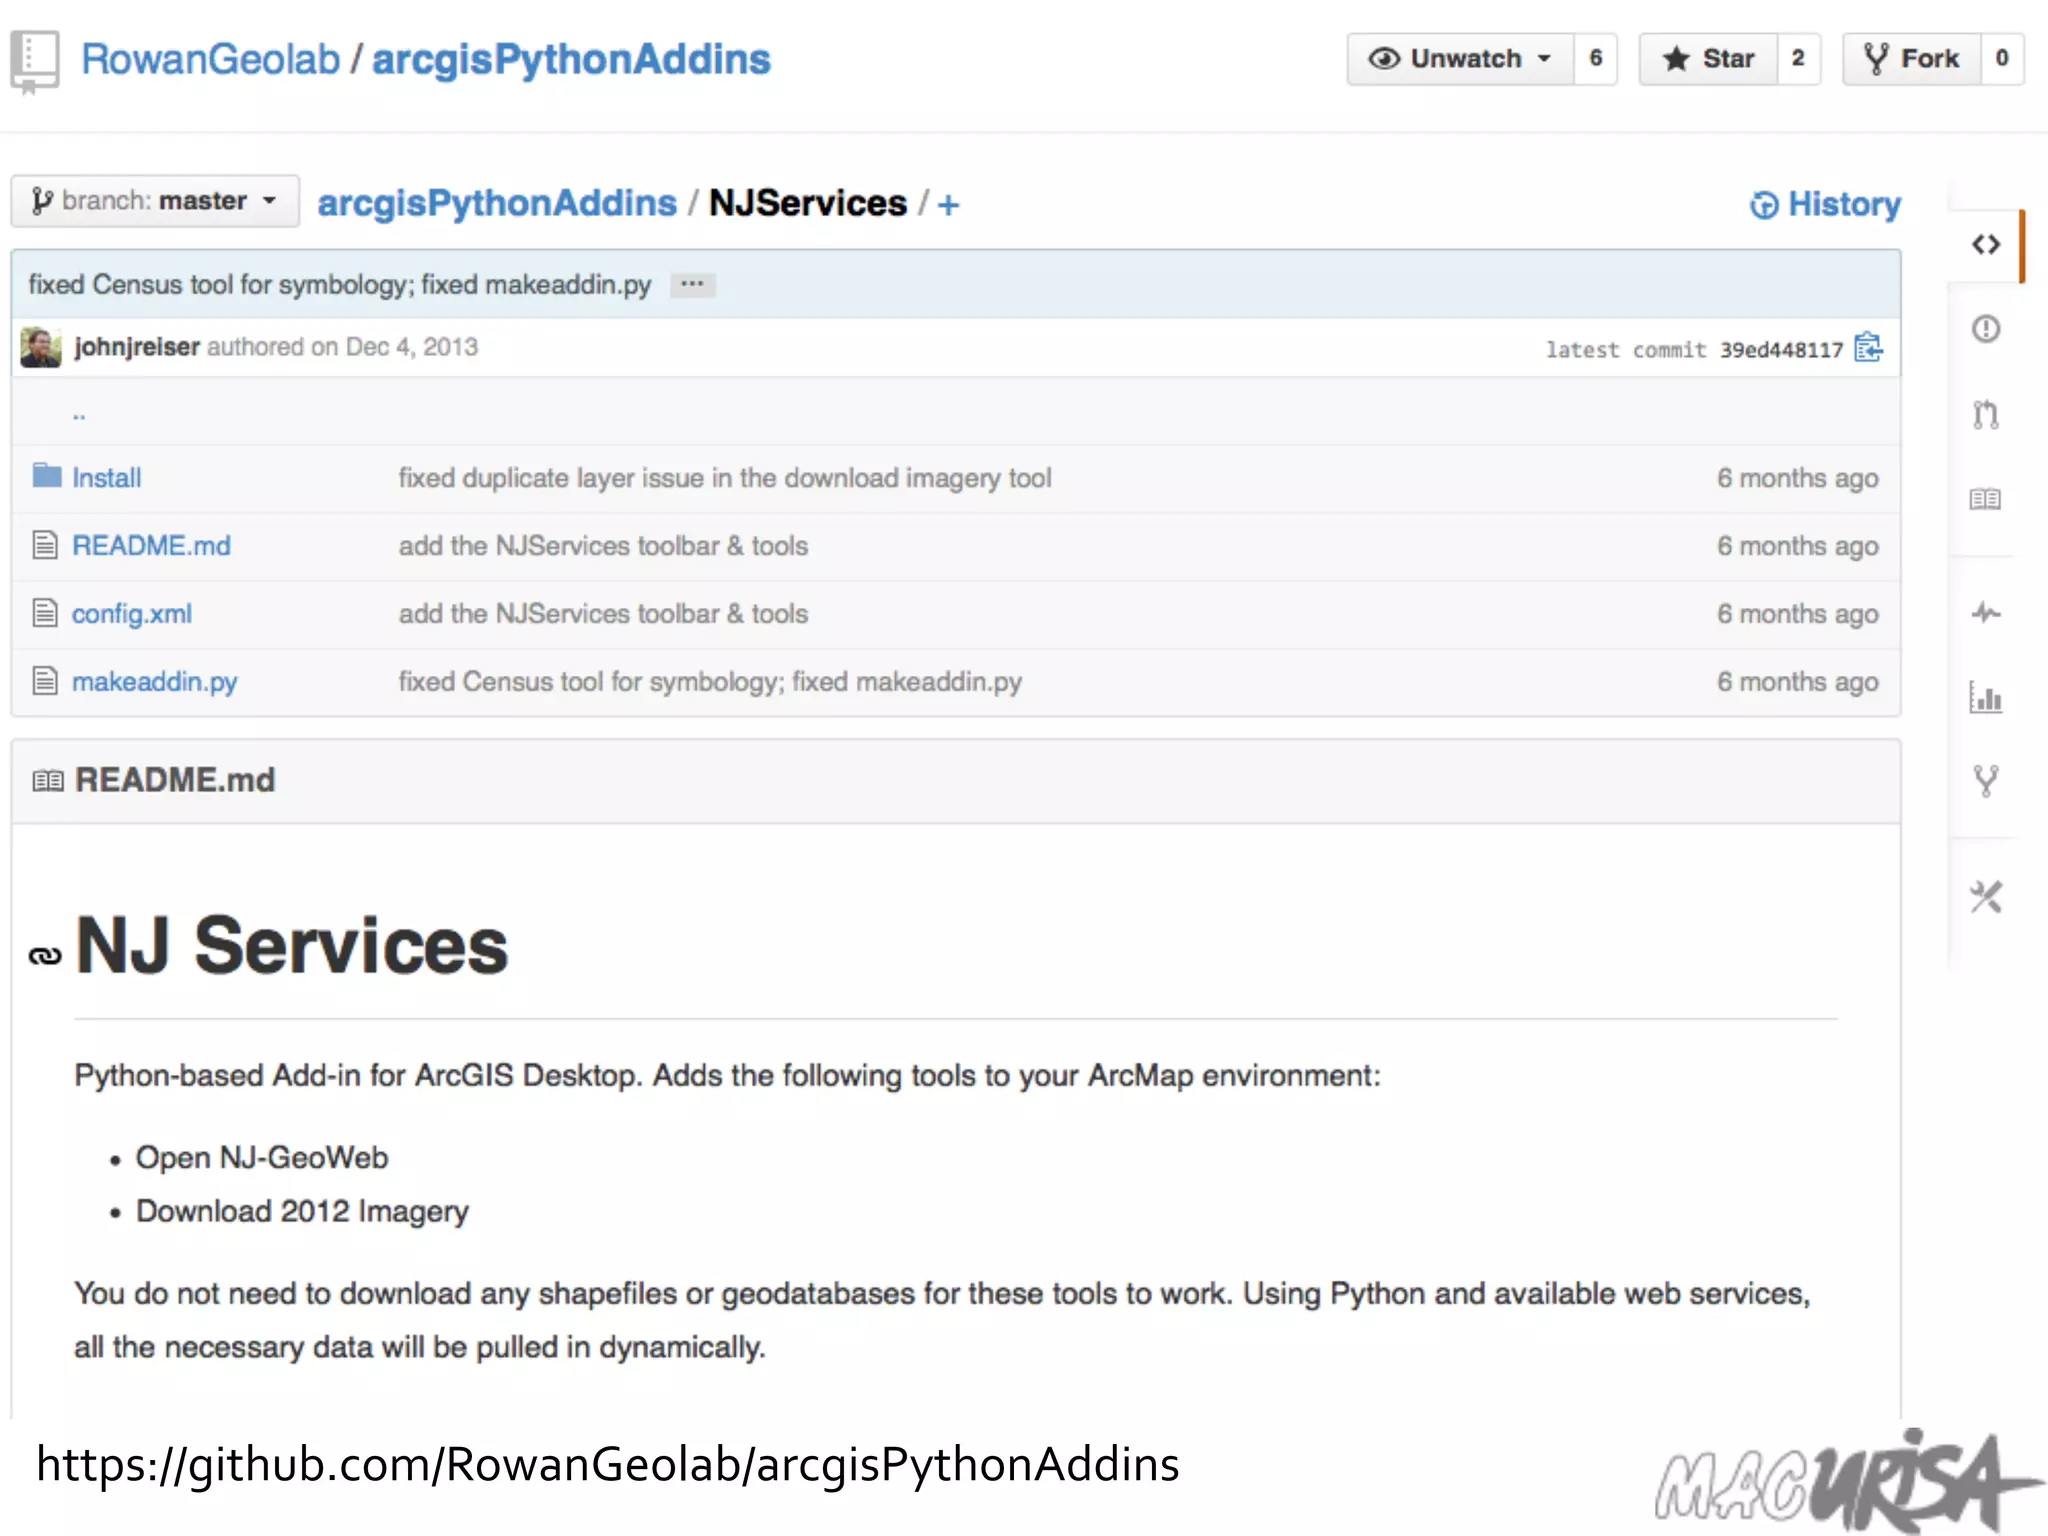The height and width of the screenshot is (1536, 2048).
Task: Open the RowanGeolab owner link
Action: tap(211, 59)
